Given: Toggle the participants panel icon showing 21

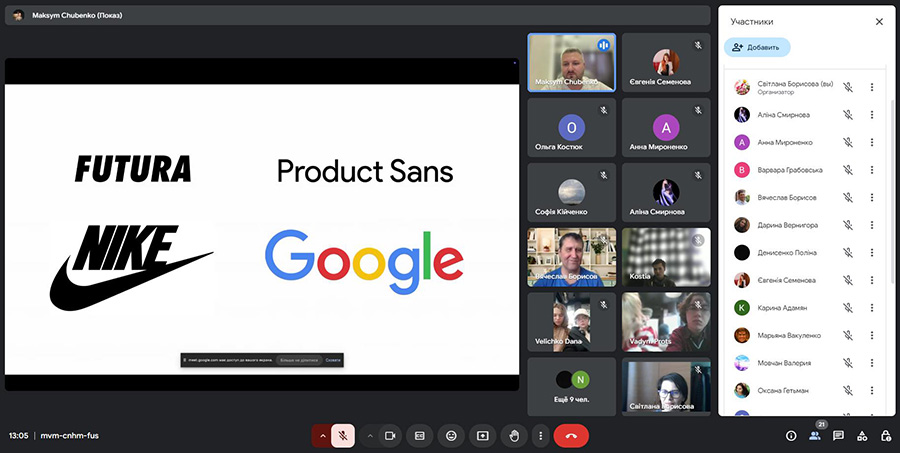Looking at the screenshot, I should pyautogui.click(x=814, y=436).
